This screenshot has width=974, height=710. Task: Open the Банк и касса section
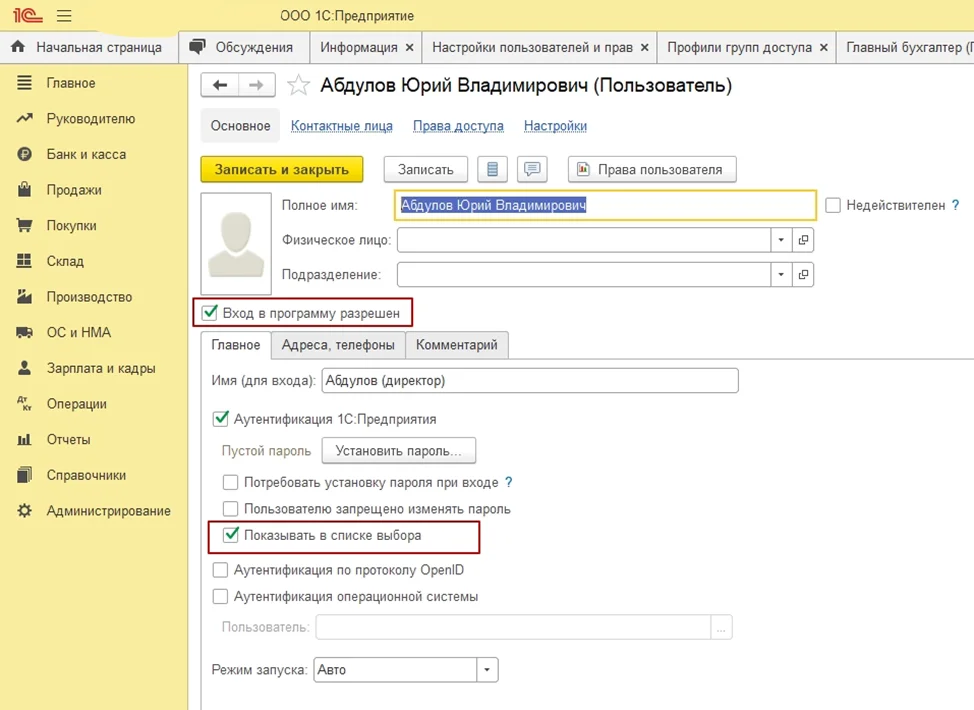pyautogui.click(x=86, y=154)
